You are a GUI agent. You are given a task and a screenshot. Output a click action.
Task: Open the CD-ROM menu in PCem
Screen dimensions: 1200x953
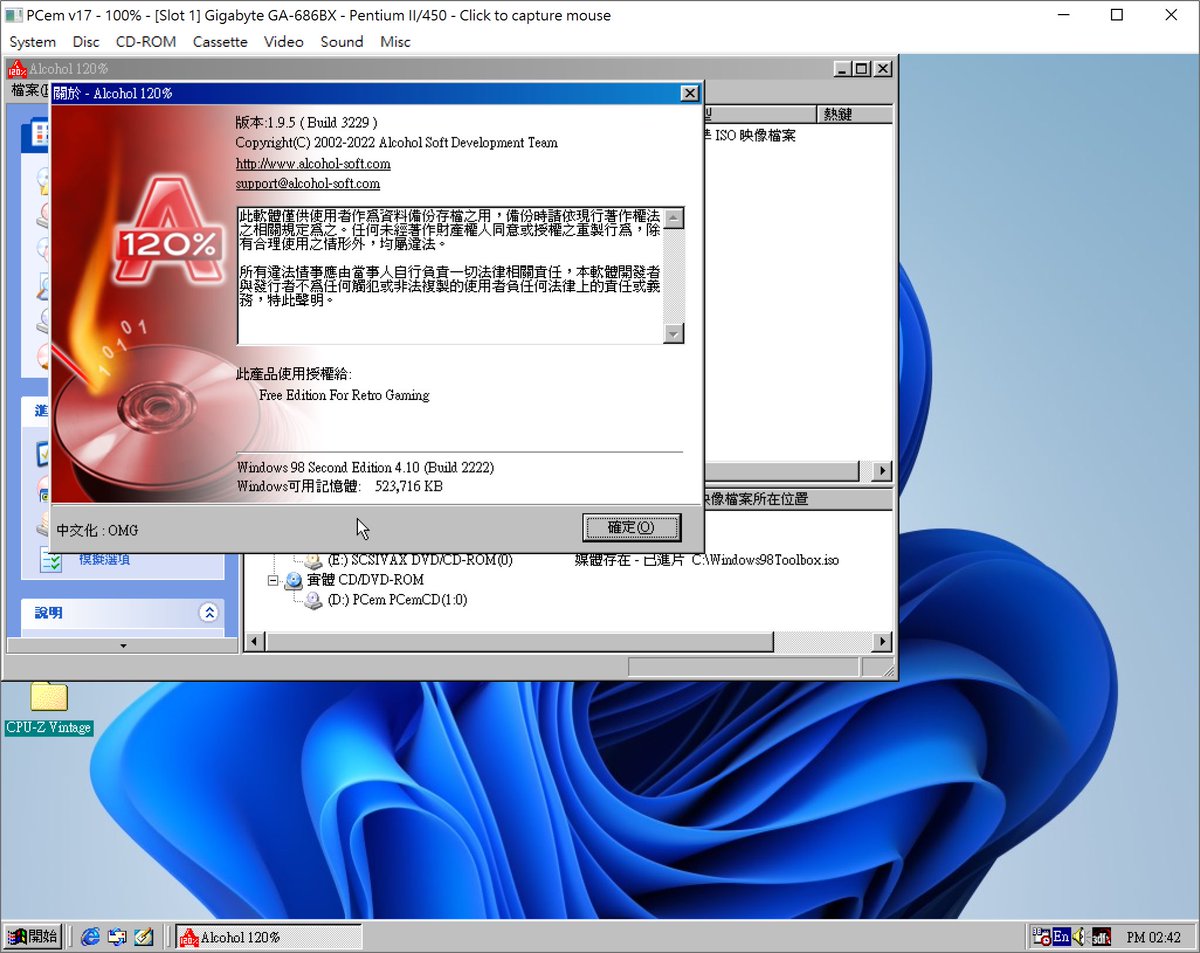point(146,42)
